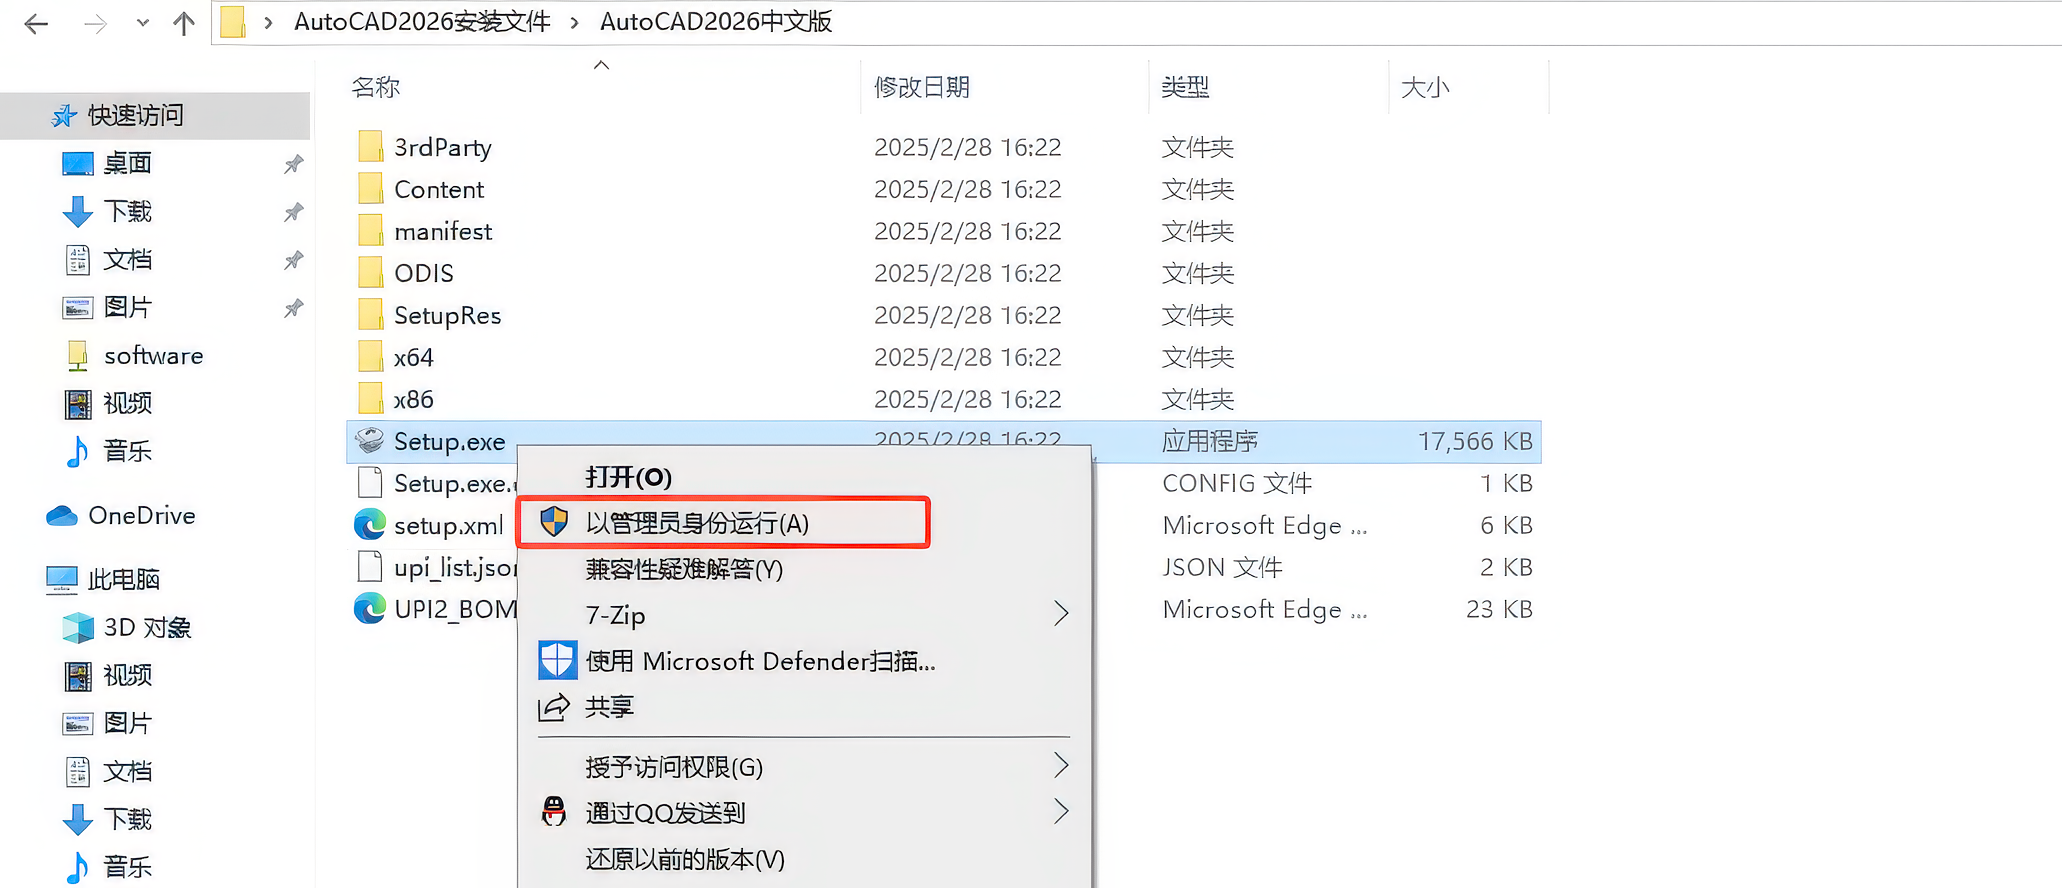Viewport: 2062px width, 888px height.
Task: Select the x86 folder icon
Action: click(x=370, y=399)
